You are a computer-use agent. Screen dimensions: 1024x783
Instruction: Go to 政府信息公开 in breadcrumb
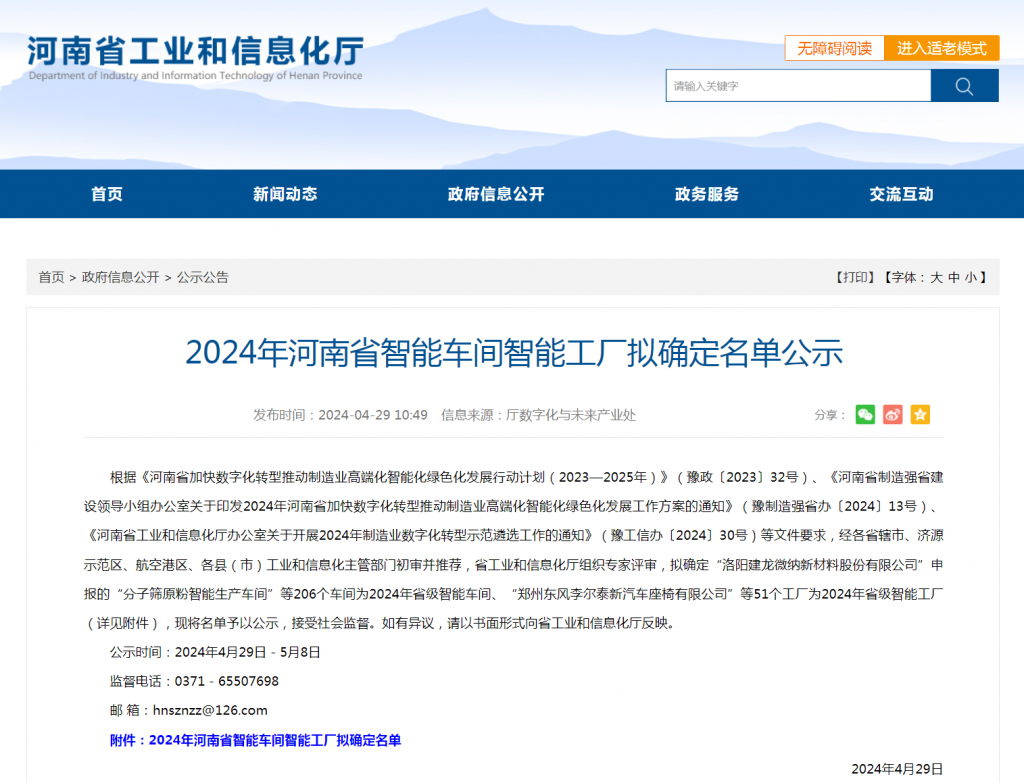pyautogui.click(x=120, y=277)
